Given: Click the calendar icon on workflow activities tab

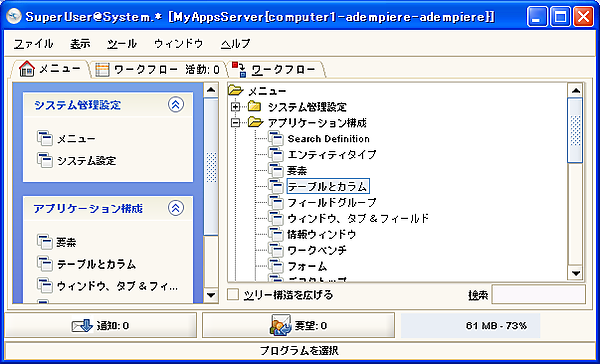Looking at the screenshot, I should coord(102,70).
